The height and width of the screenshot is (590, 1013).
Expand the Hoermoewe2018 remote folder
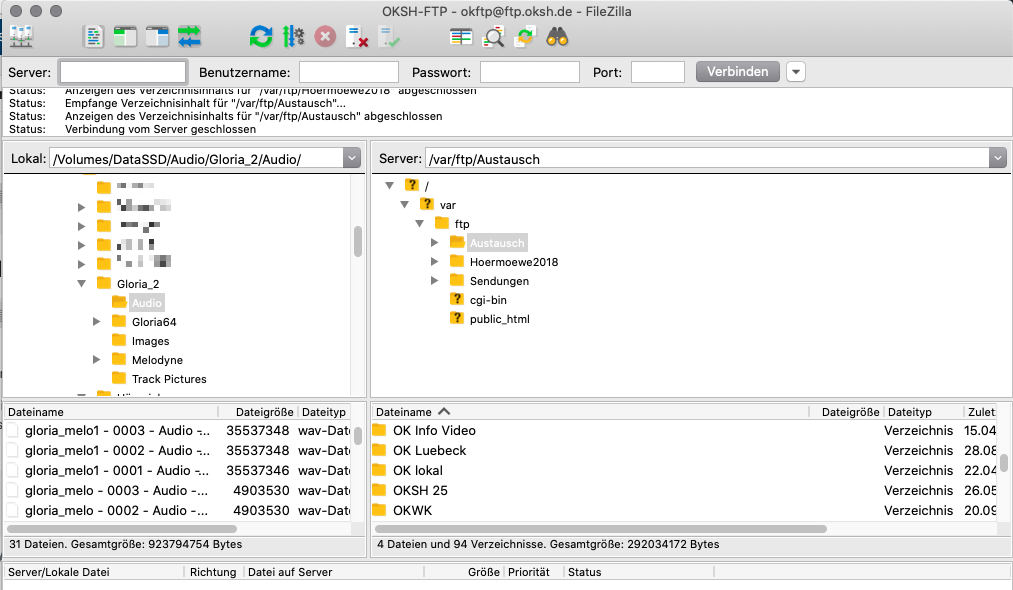coord(435,262)
